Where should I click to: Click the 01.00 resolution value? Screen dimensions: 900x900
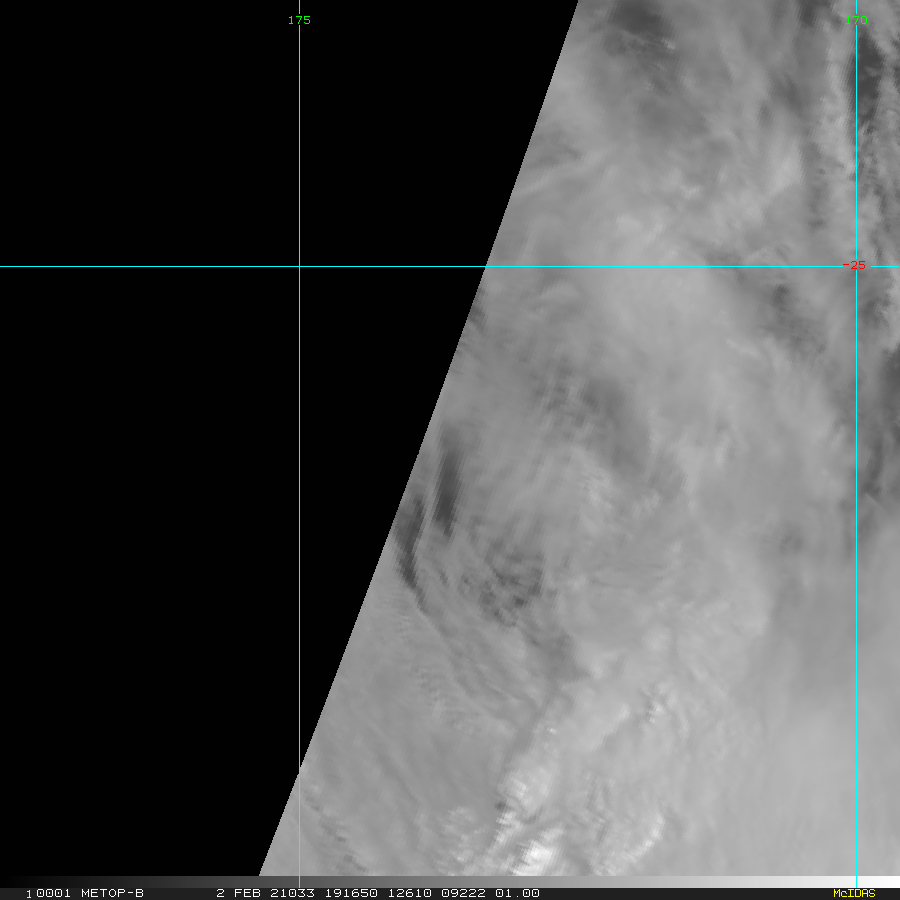pyautogui.click(x=517, y=893)
